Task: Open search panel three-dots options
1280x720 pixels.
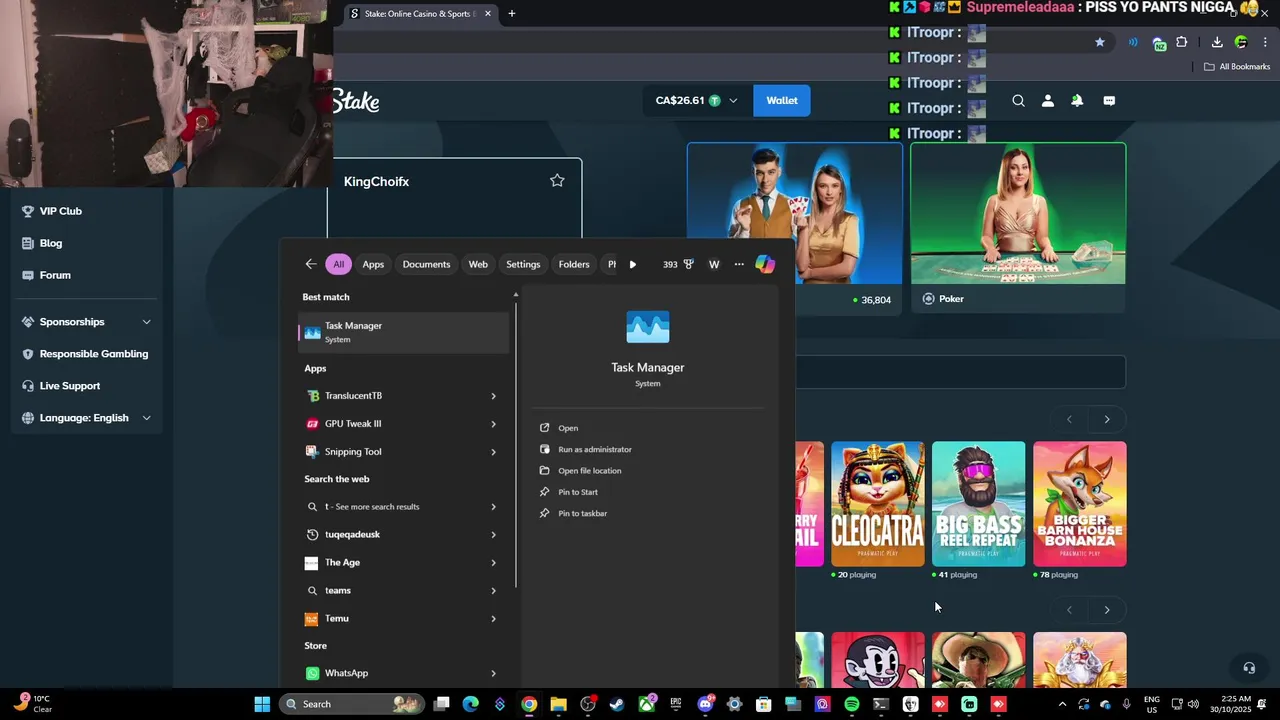Action: point(739,264)
